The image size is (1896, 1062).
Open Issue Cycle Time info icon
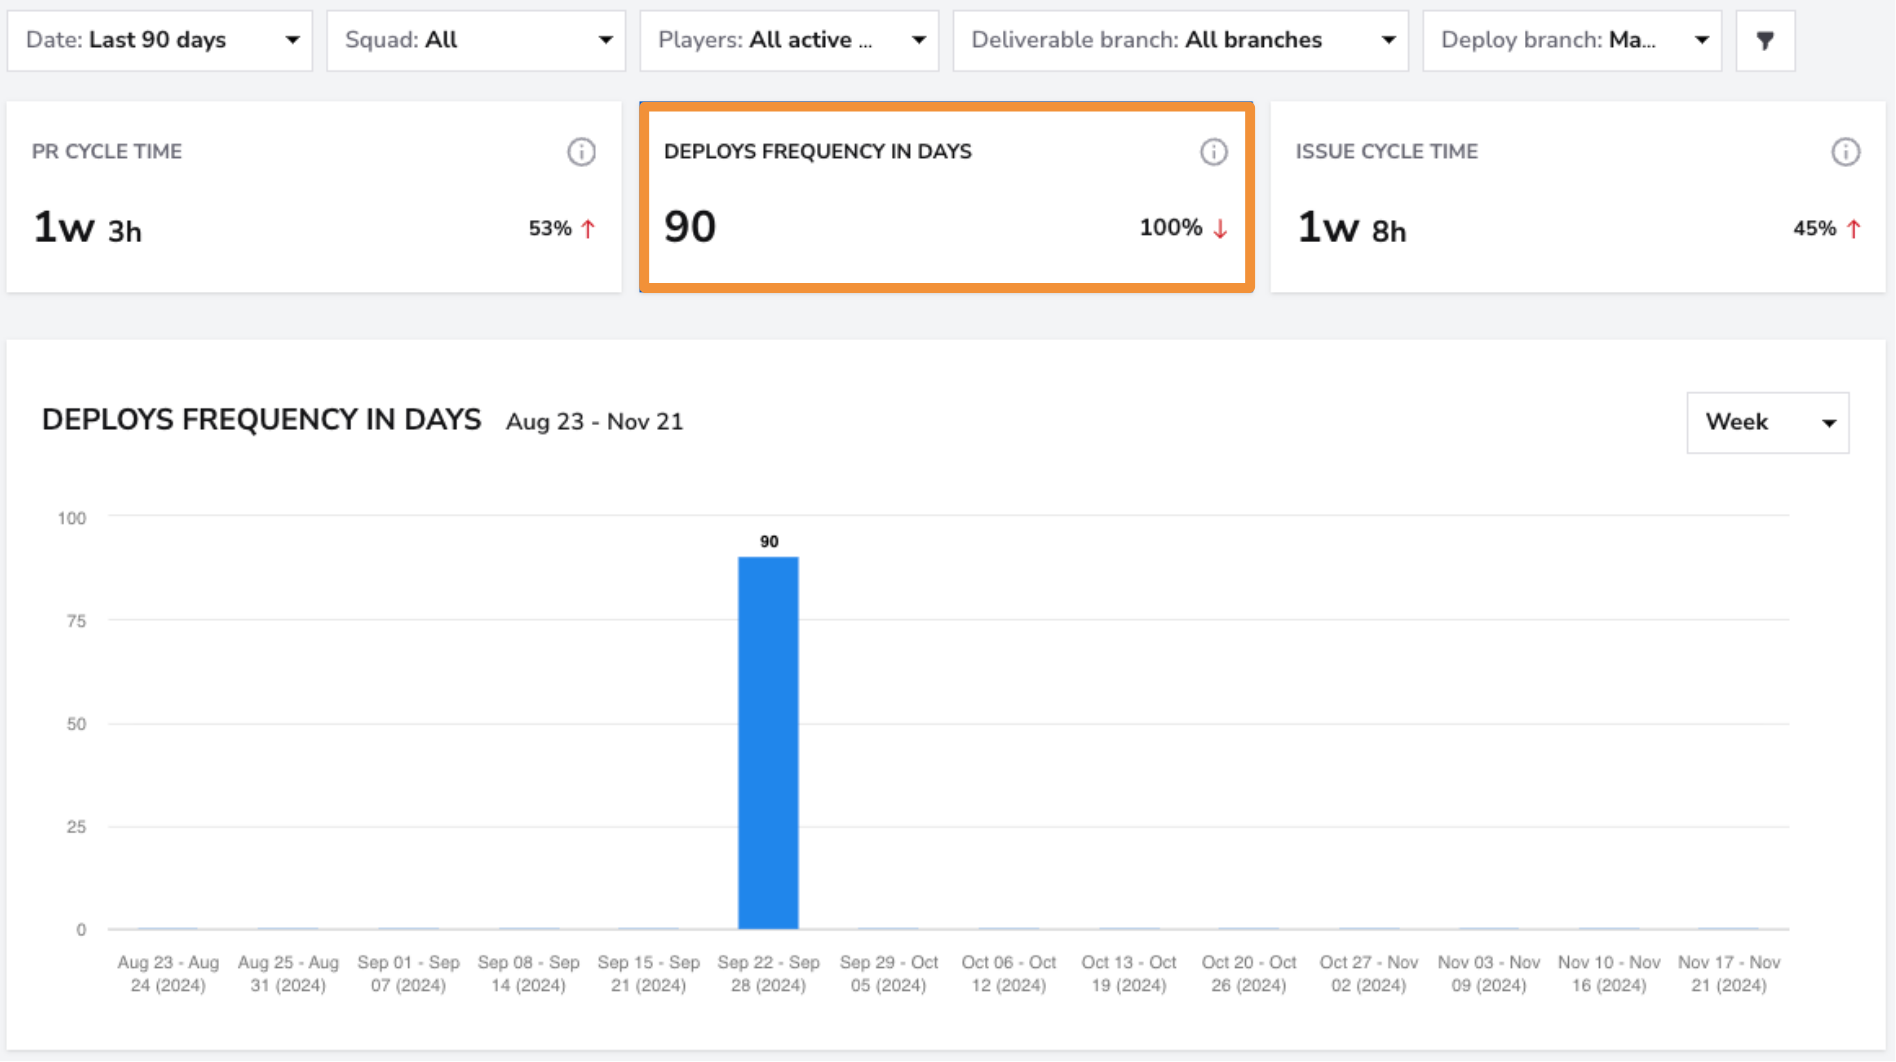click(x=1845, y=152)
